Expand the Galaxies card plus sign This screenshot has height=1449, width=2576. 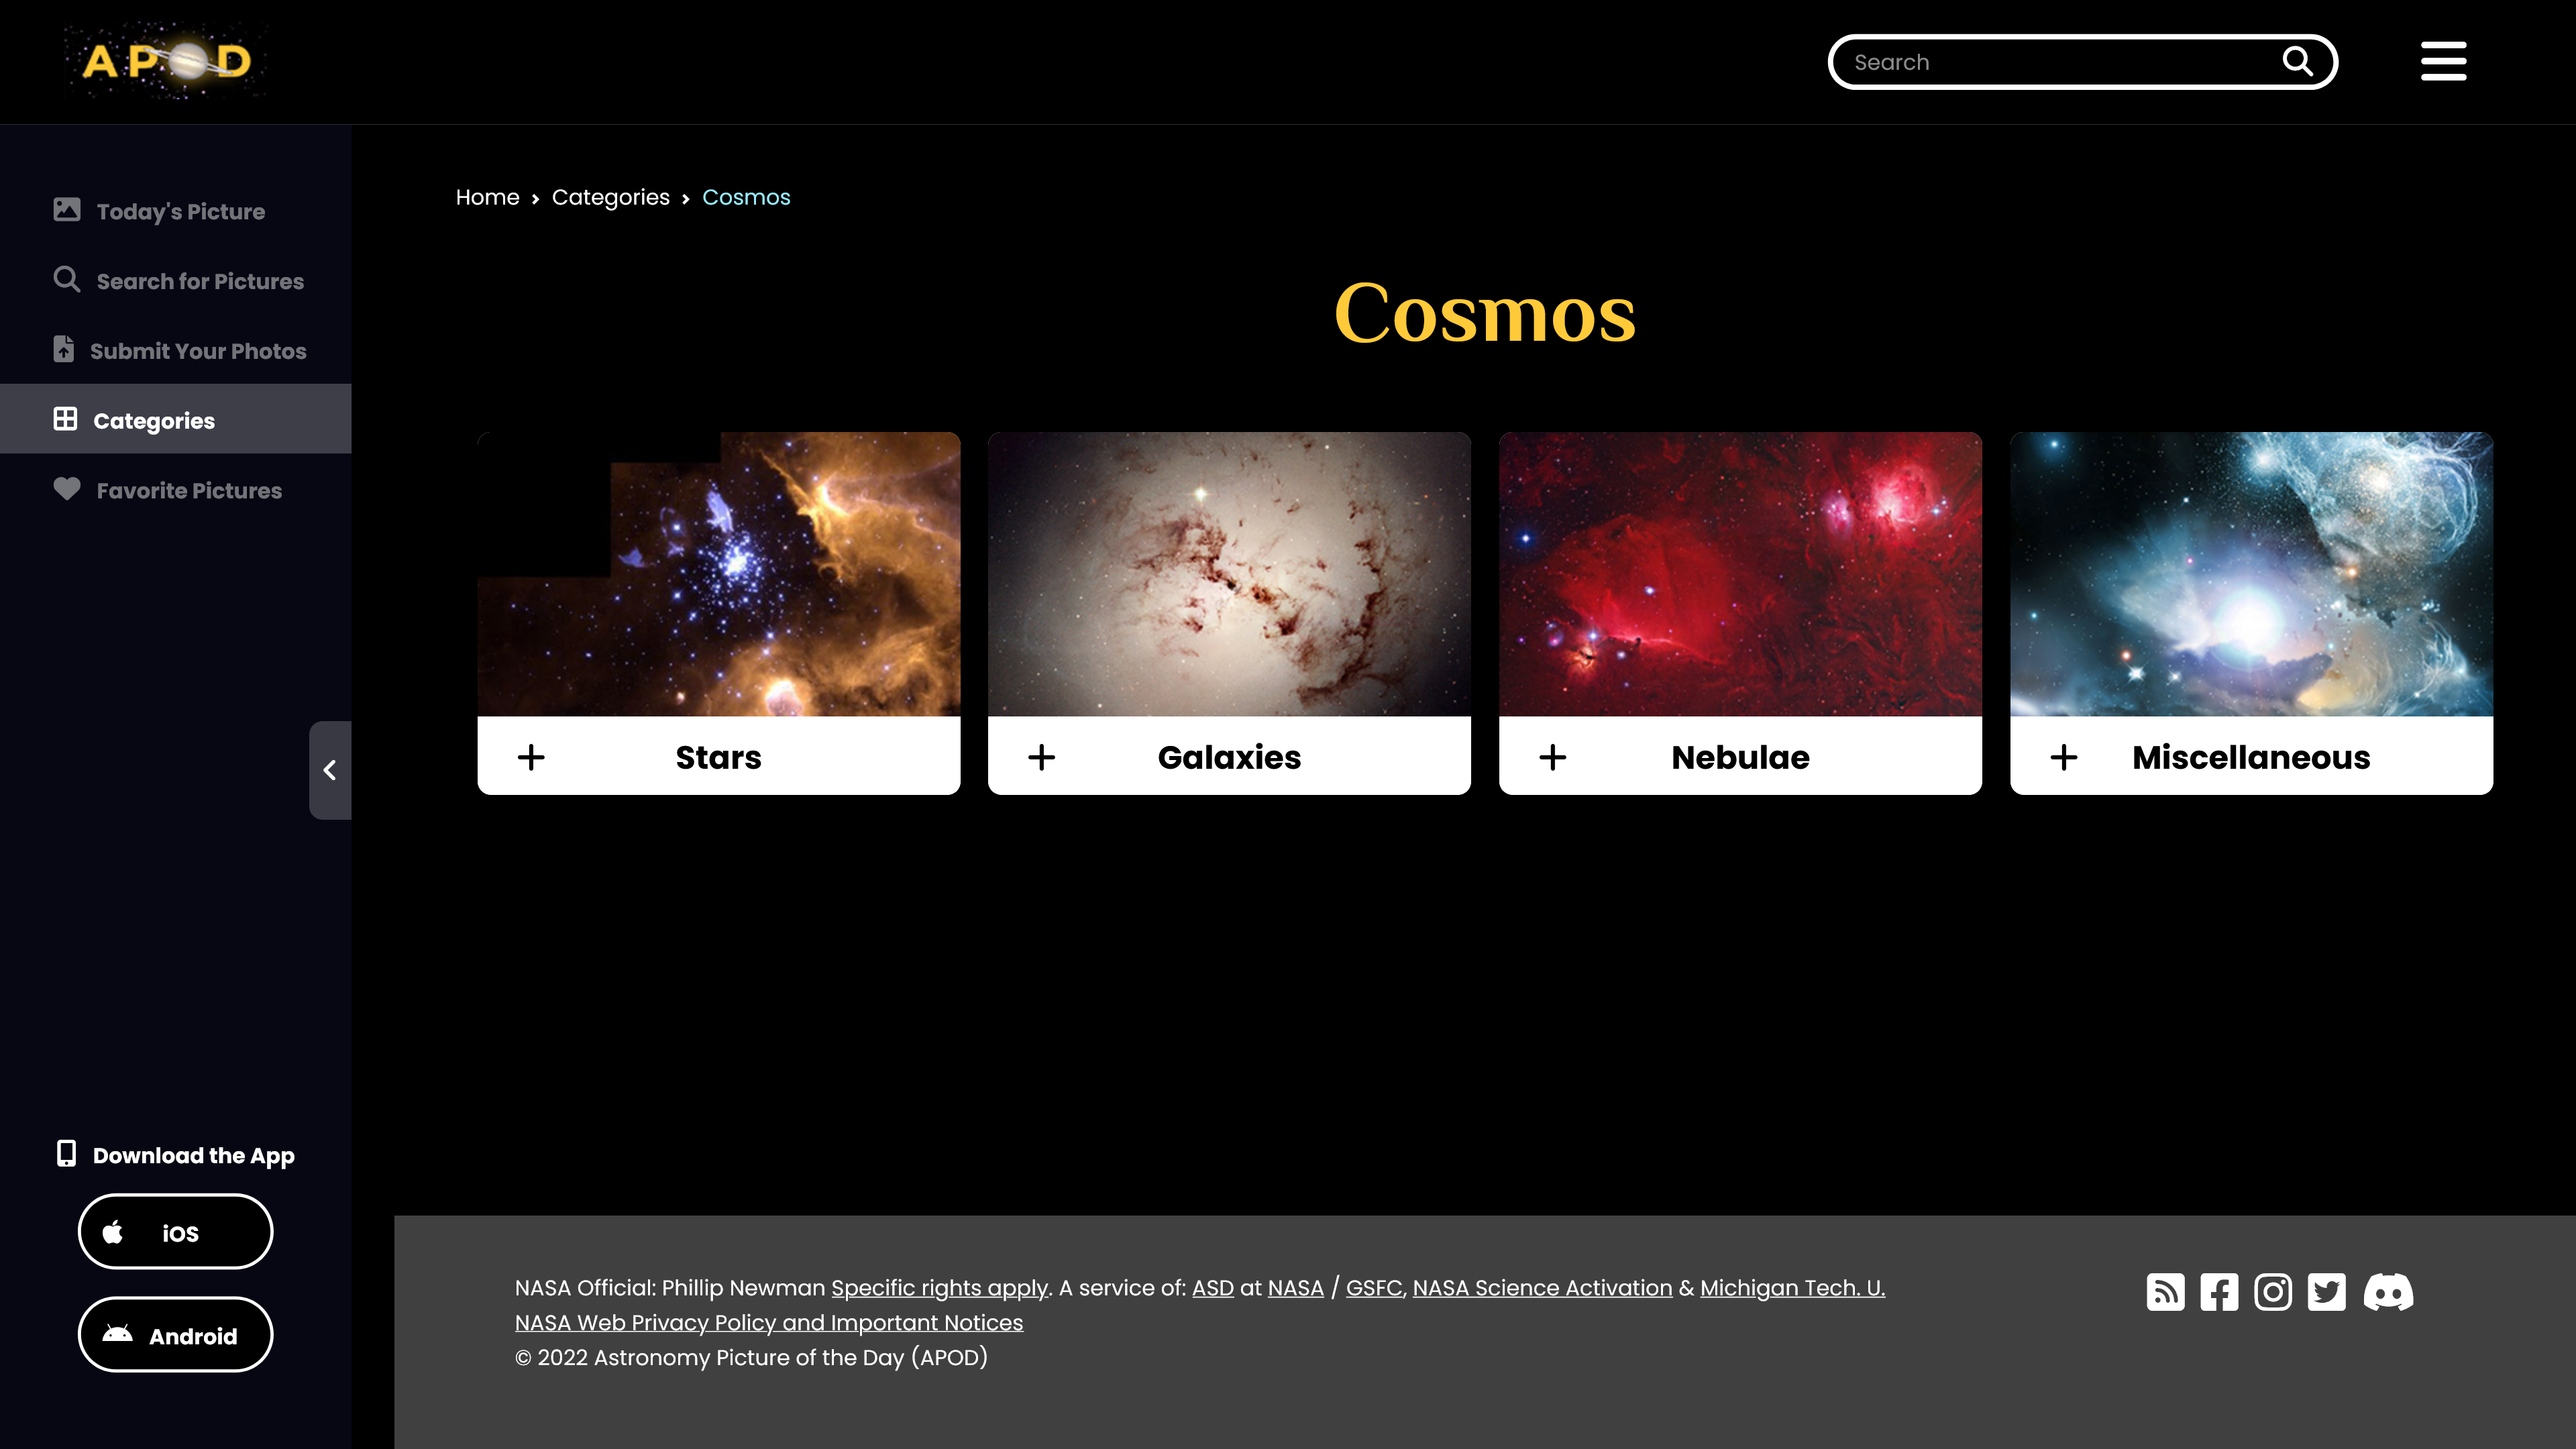click(1041, 757)
